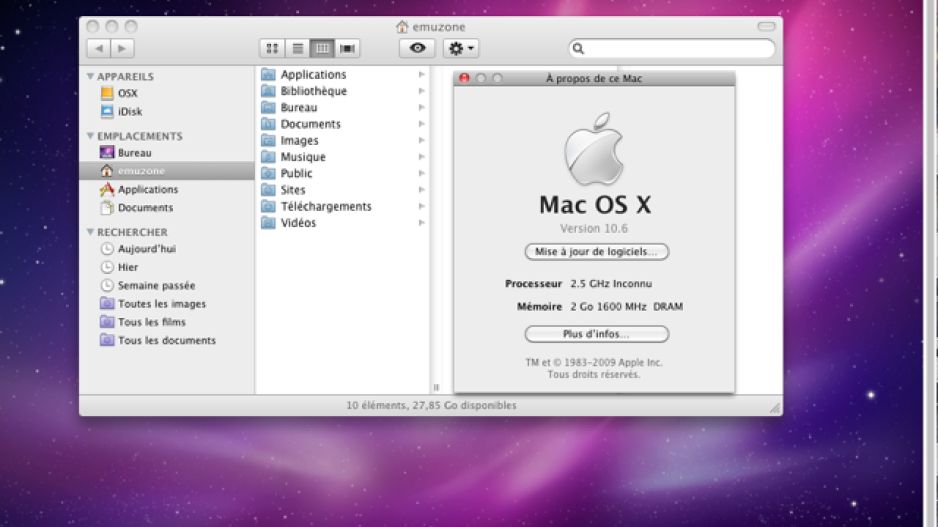Open the gear Action menu
The height and width of the screenshot is (527, 938).
click(461, 48)
